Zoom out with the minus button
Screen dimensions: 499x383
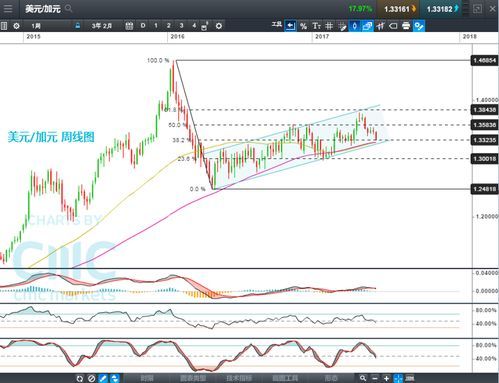coord(375,378)
